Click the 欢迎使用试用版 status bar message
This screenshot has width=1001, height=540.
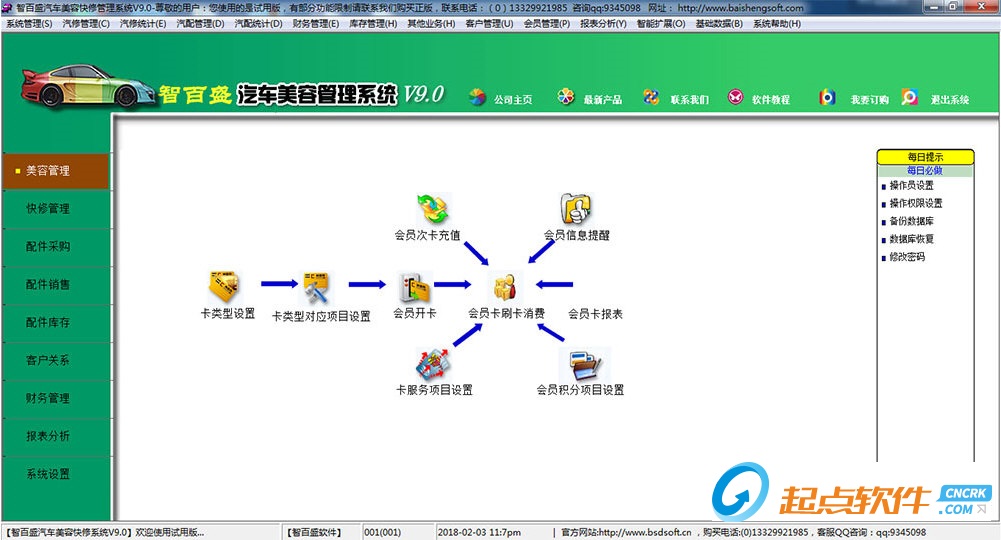point(170,532)
